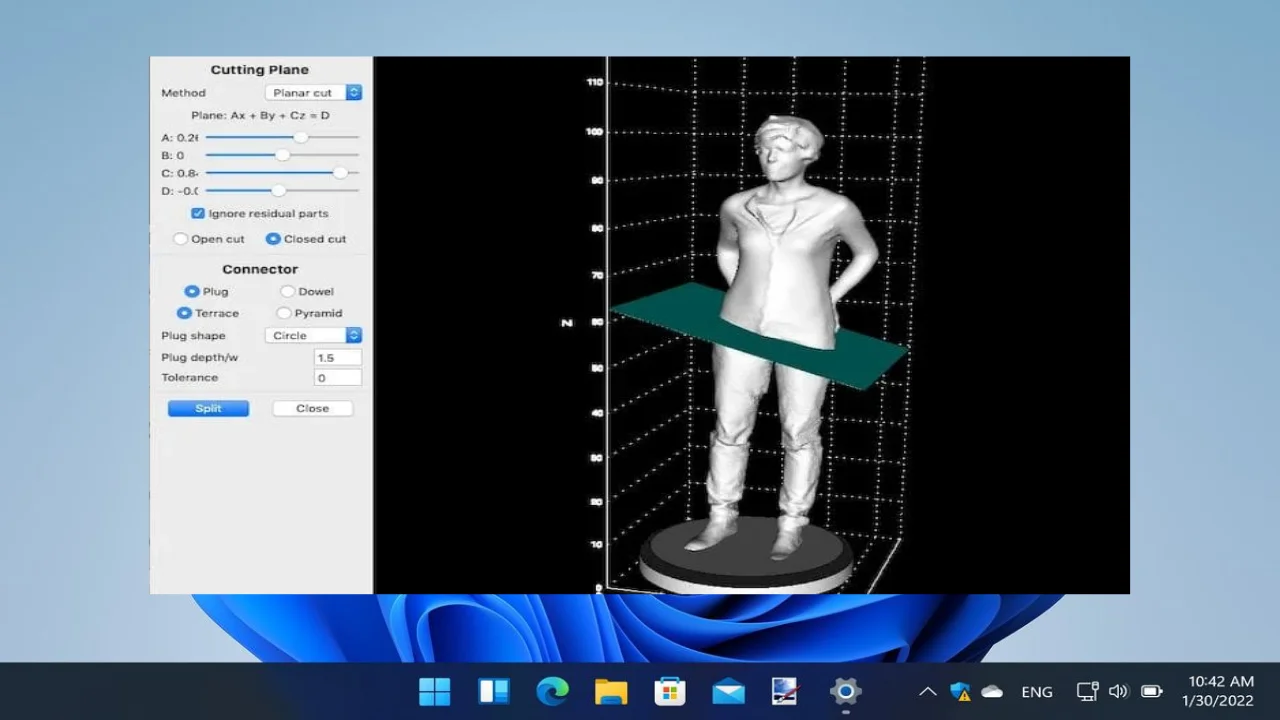Show hidden tray icons chevron

coord(928,691)
